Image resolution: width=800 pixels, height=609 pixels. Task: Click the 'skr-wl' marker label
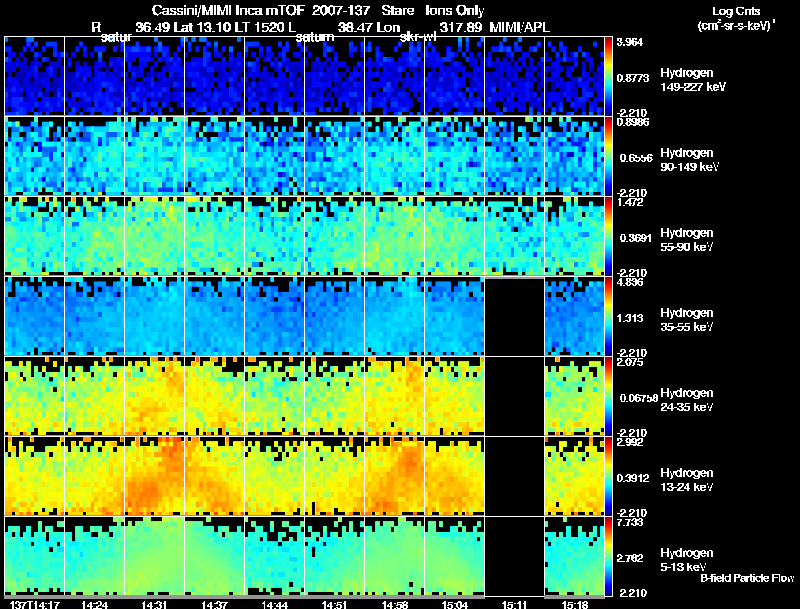coord(417,37)
